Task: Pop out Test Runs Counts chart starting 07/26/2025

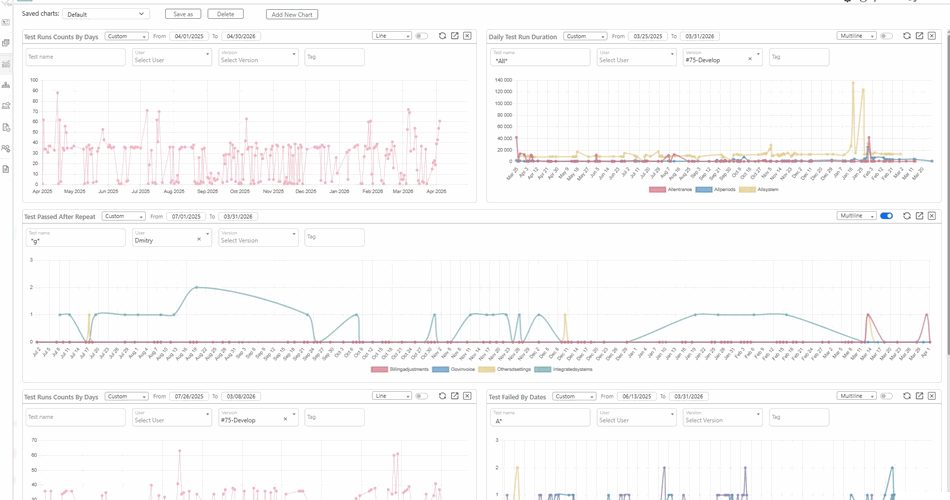Action: click(455, 396)
